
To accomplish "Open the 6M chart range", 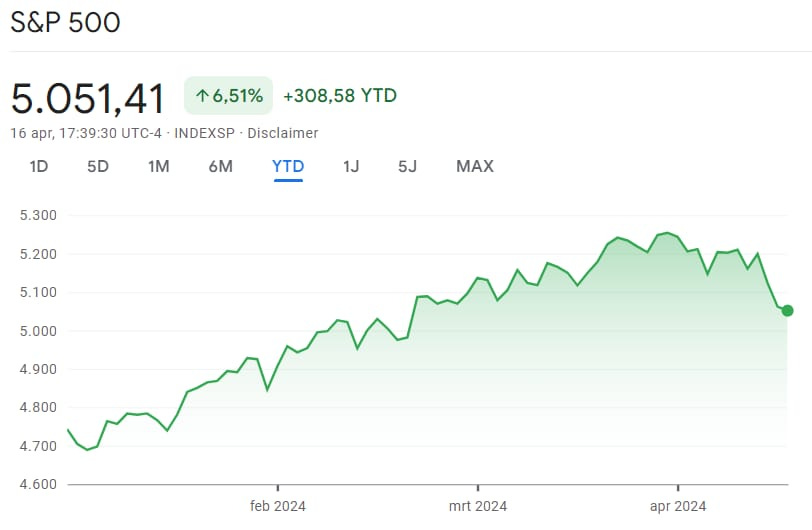I will 221,166.
